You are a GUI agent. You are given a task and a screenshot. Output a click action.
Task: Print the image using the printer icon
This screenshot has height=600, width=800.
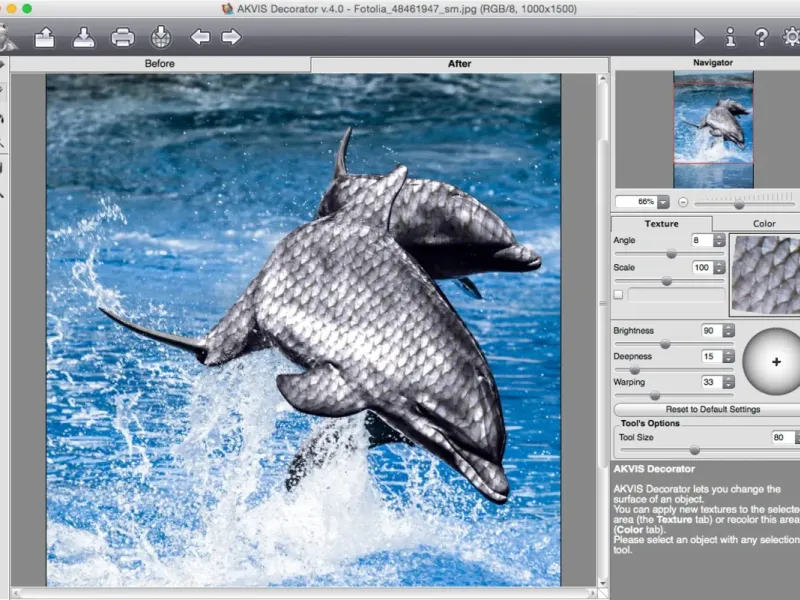coord(122,38)
